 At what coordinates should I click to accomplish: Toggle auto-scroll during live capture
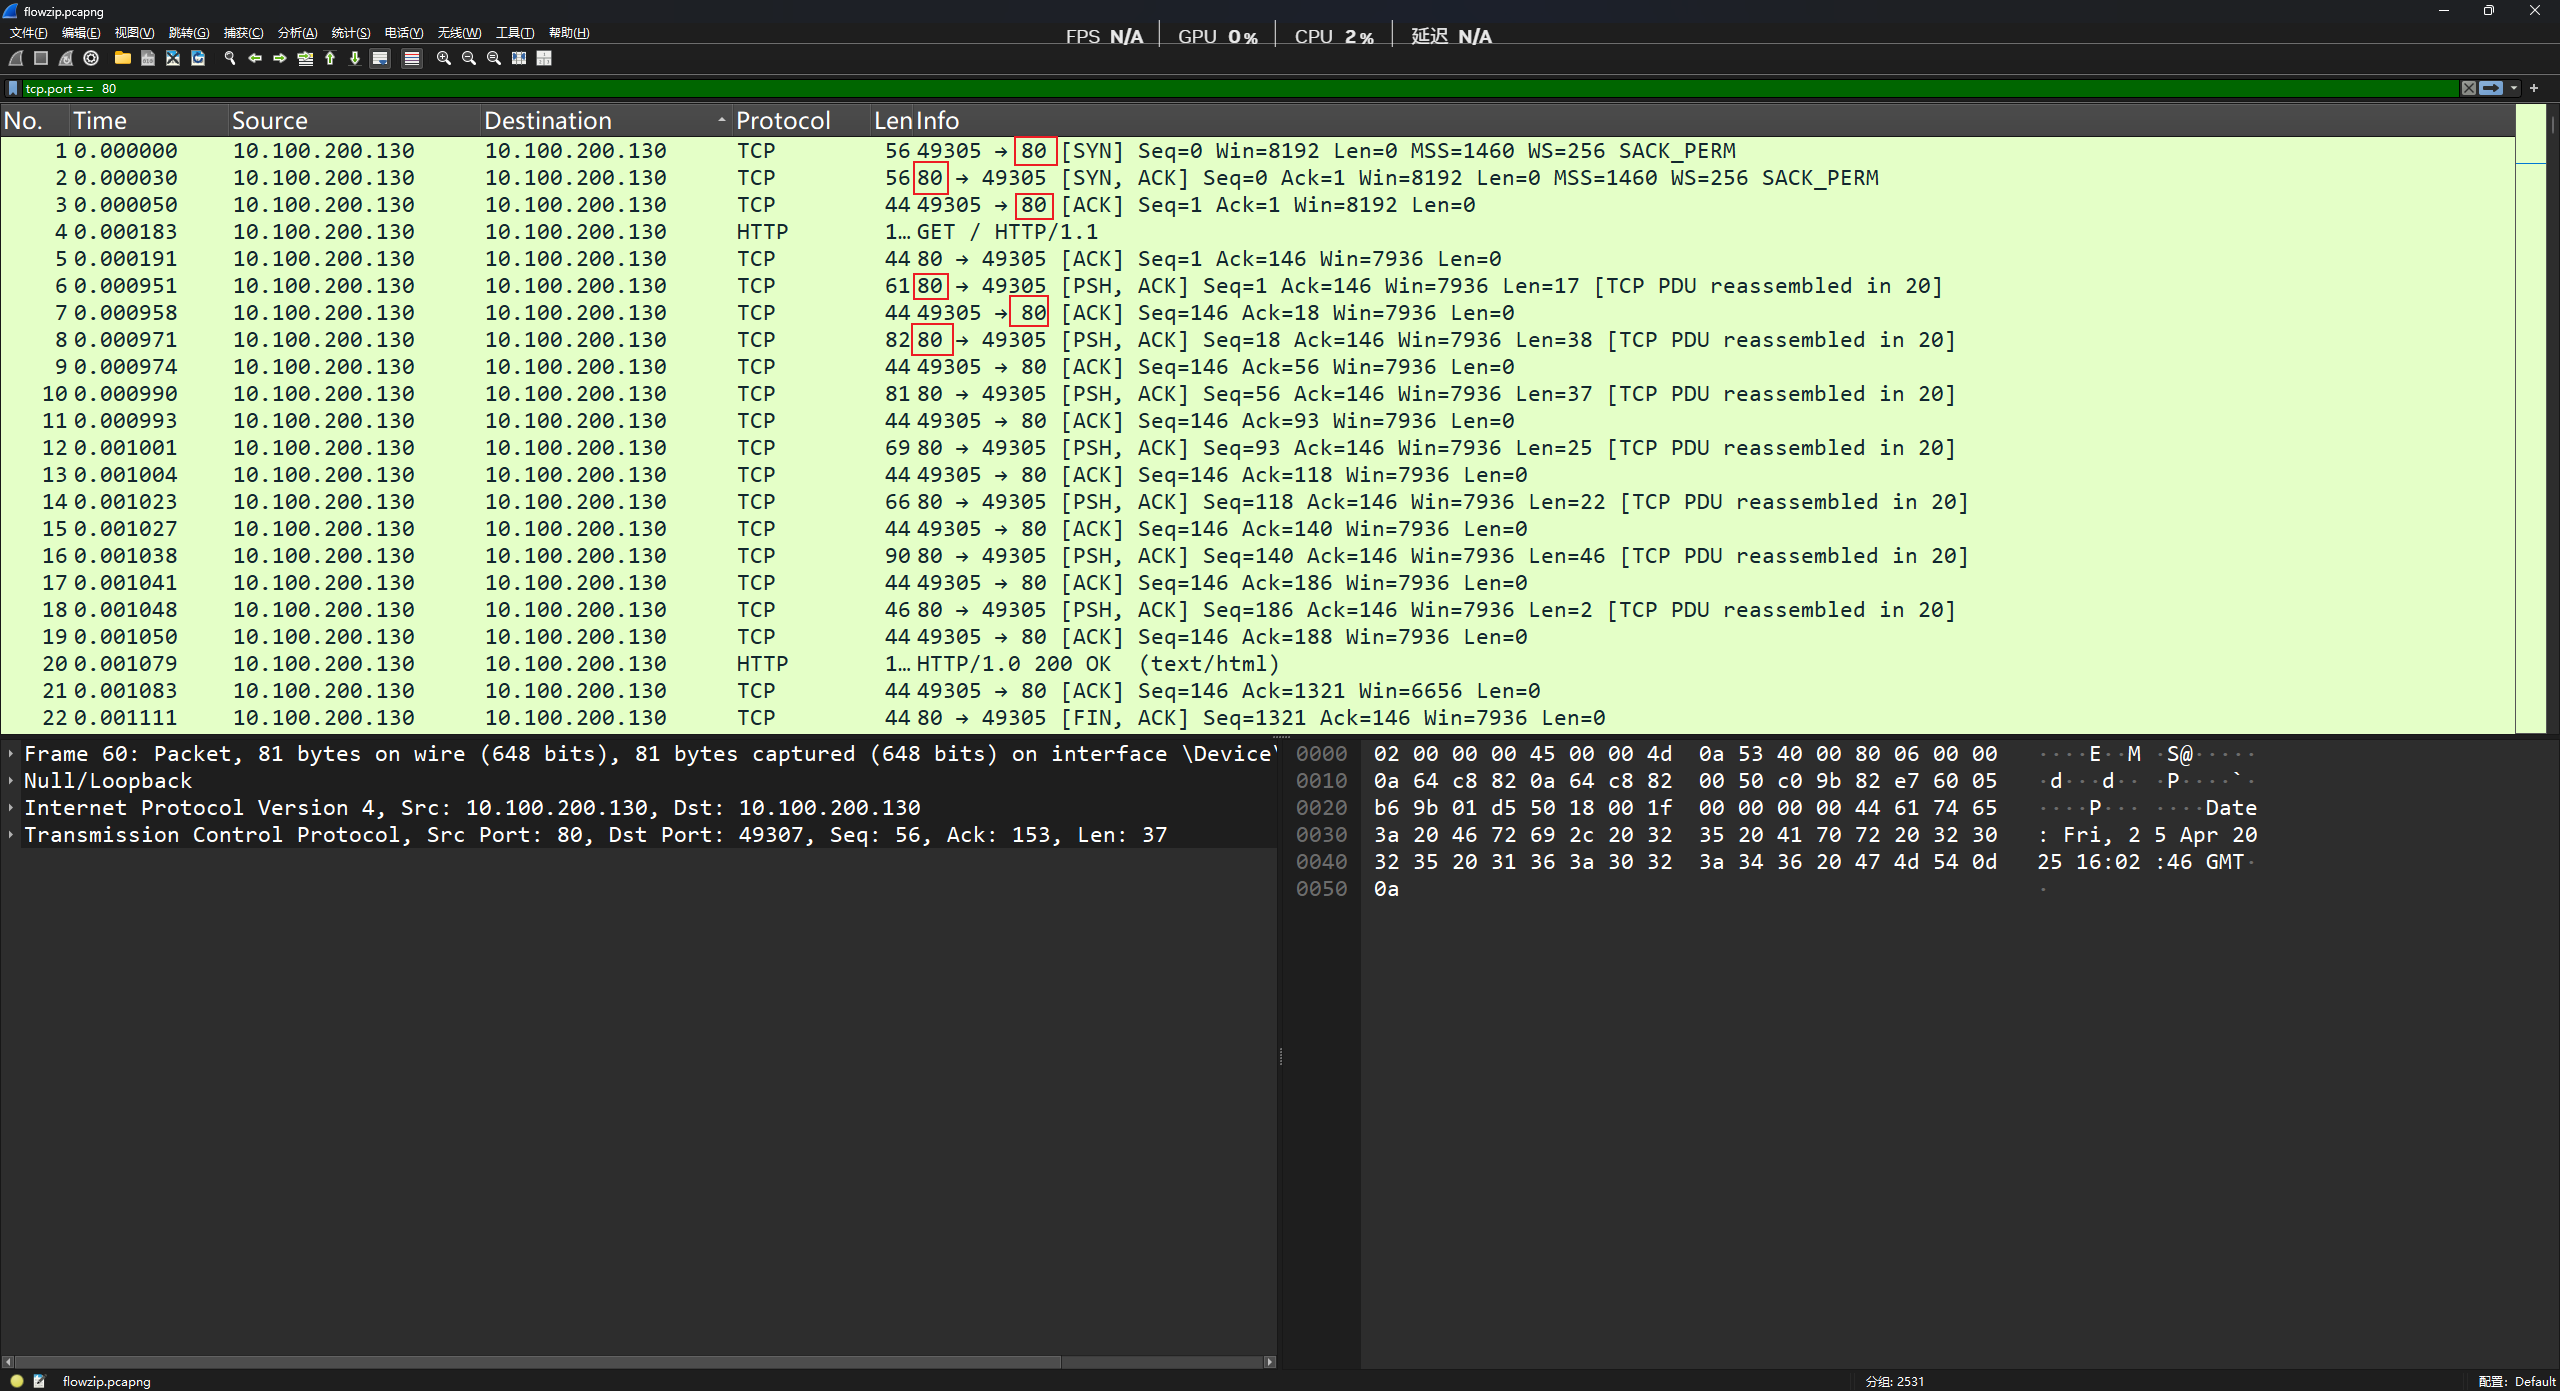pos(380,58)
